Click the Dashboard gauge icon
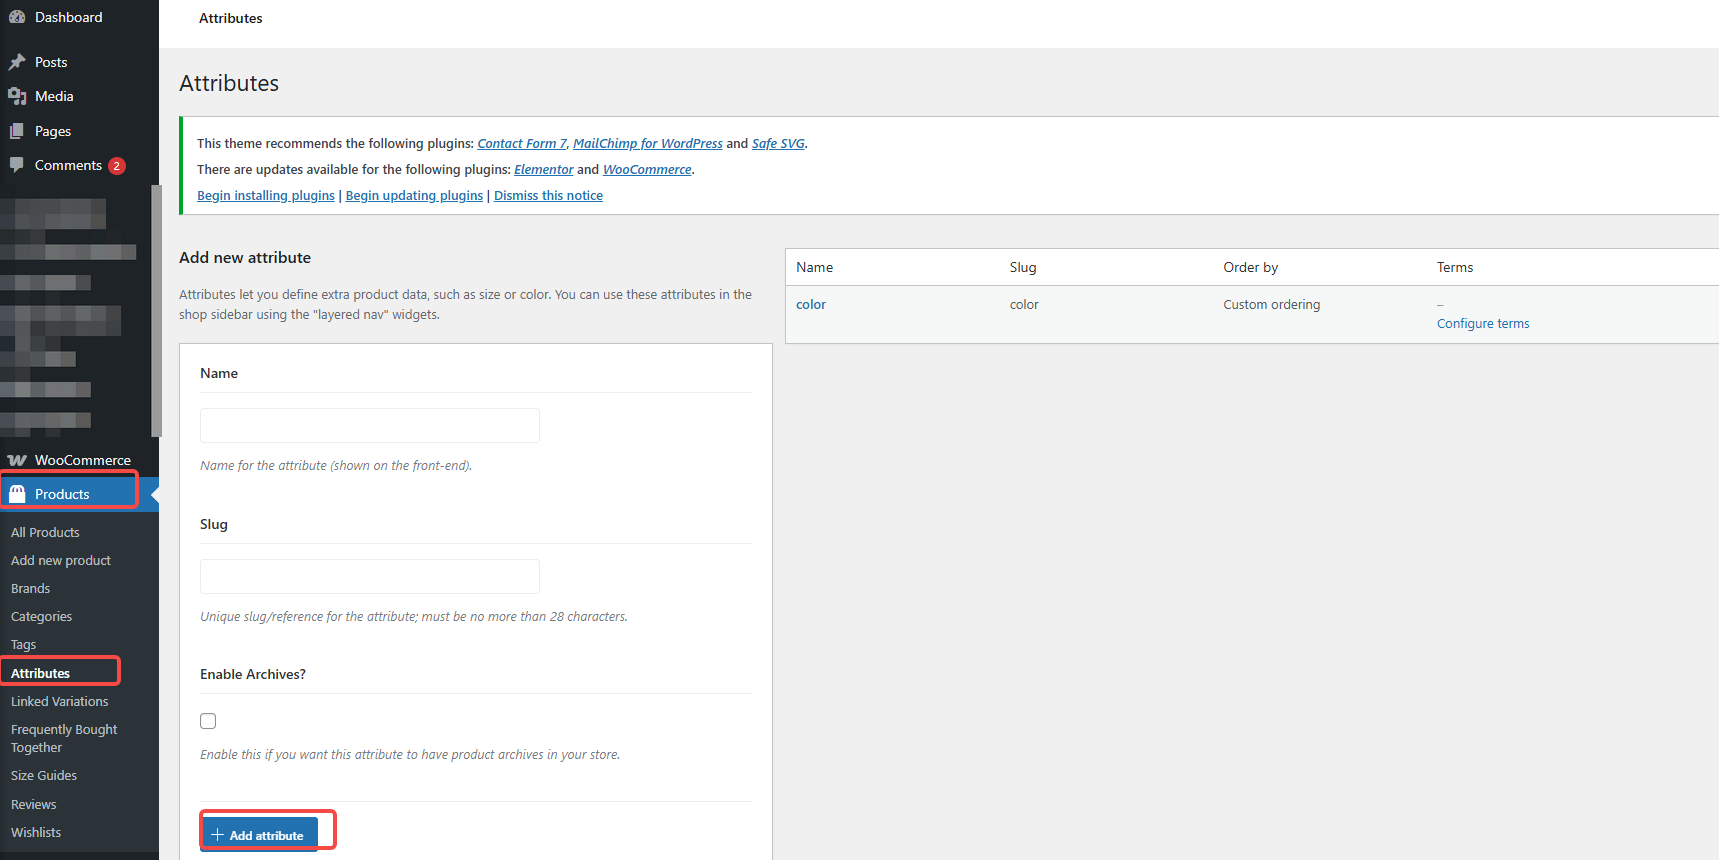 point(17,17)
